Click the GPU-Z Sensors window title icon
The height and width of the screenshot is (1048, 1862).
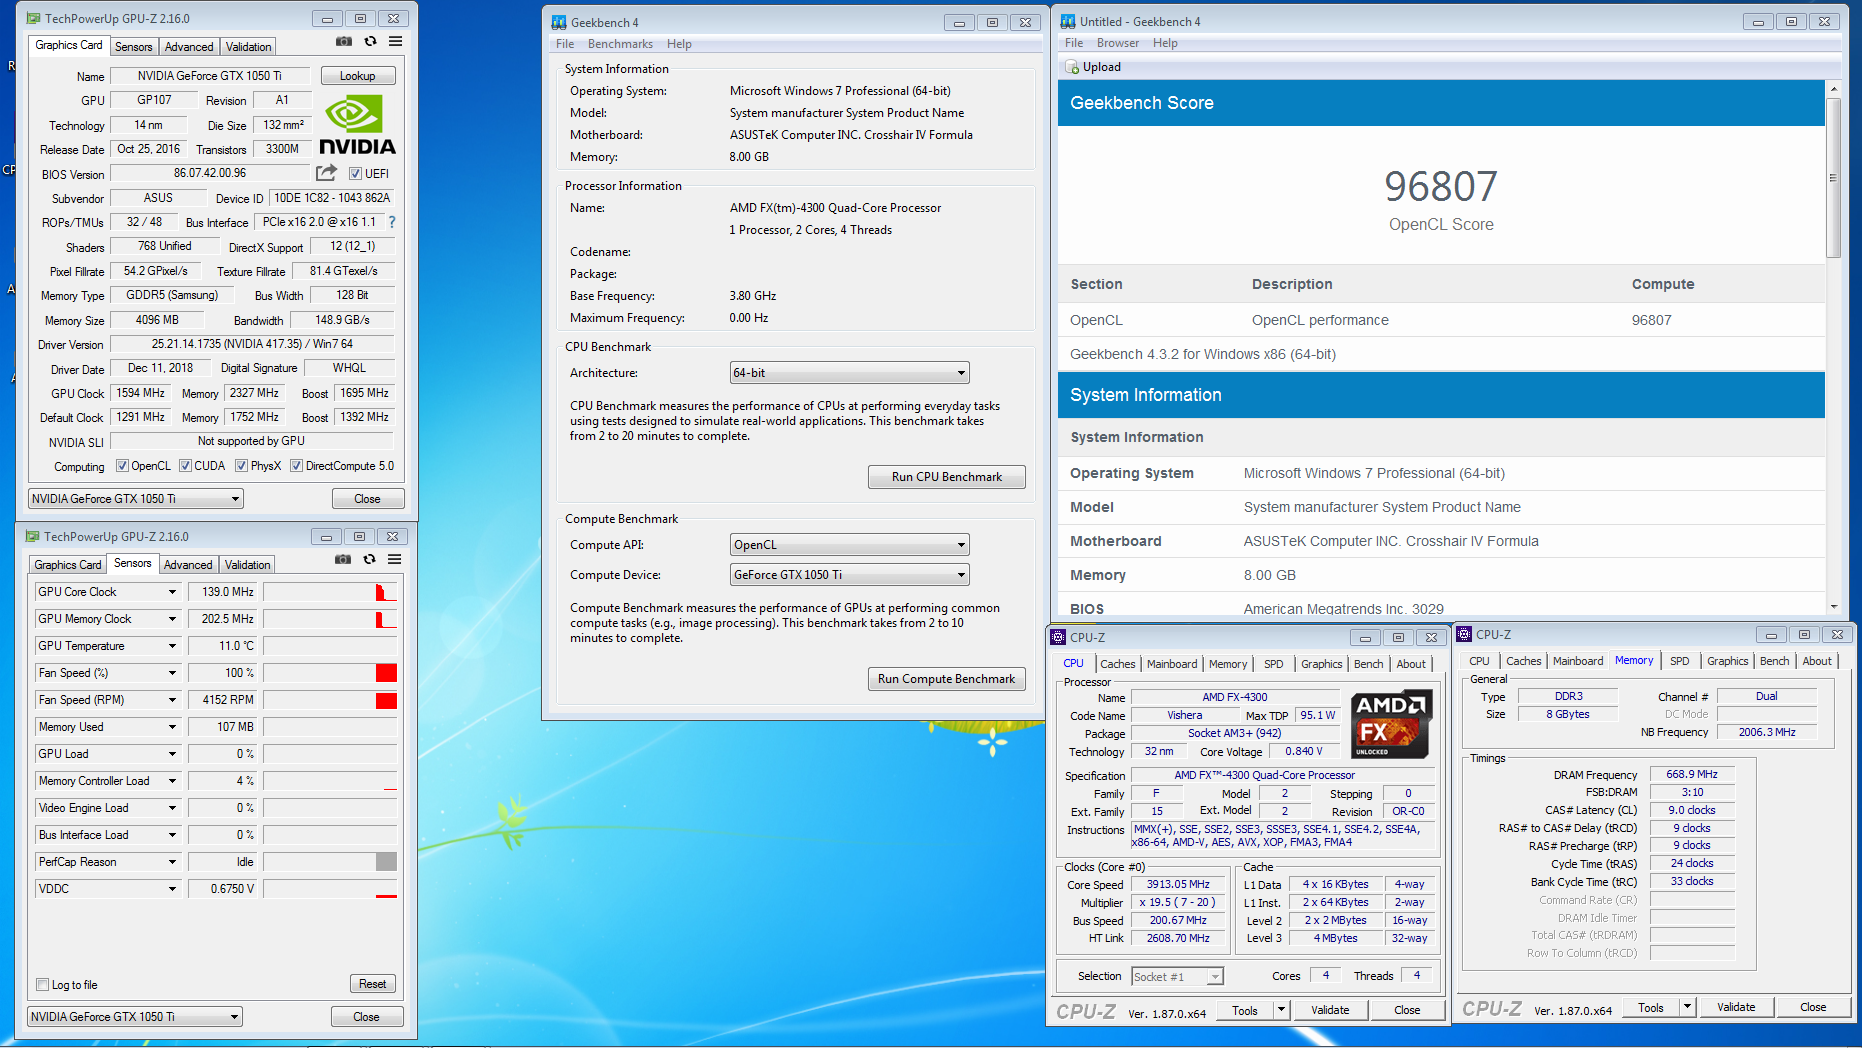click(x=32, y=536)
